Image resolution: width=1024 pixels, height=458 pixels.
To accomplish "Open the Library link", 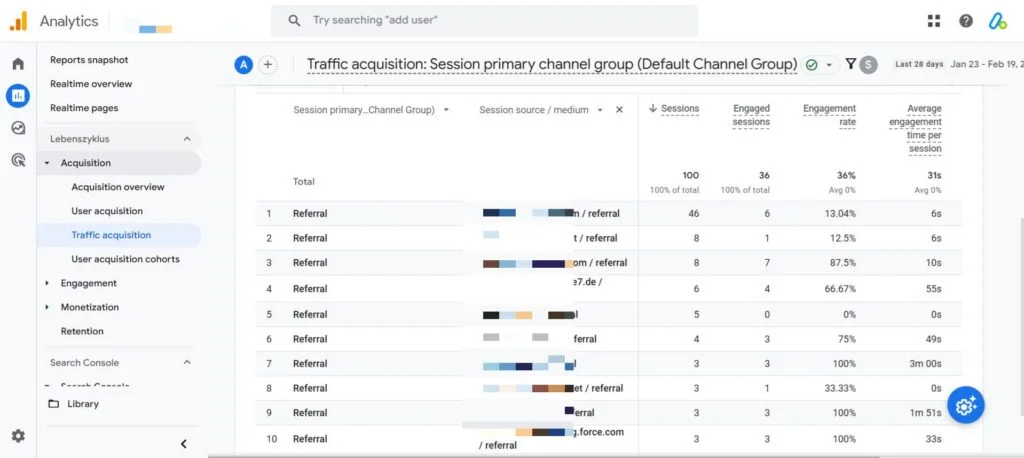I will 82,404.
